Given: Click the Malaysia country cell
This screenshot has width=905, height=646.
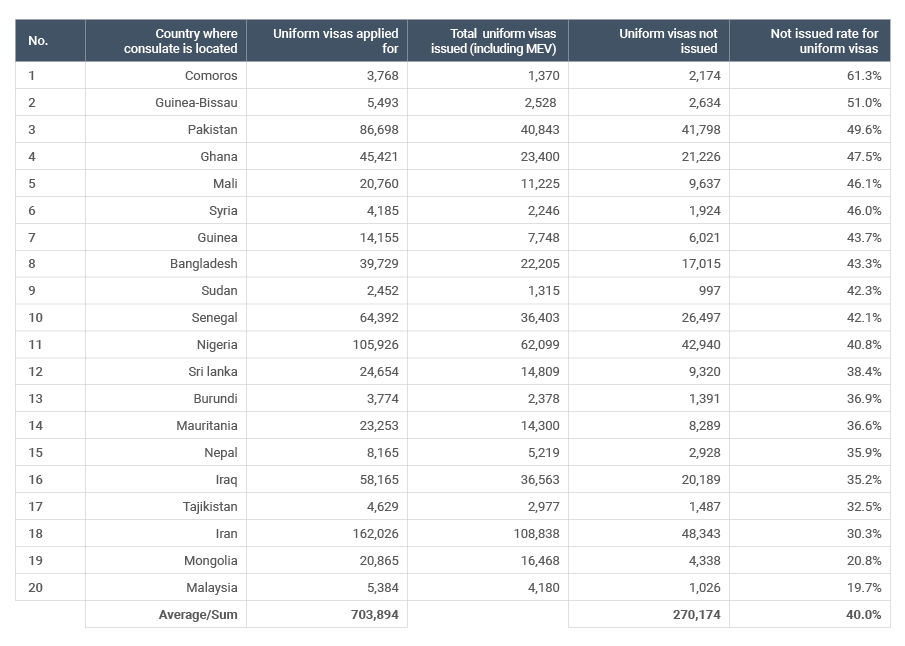Looking at the screenshot, I should point(212,588).
